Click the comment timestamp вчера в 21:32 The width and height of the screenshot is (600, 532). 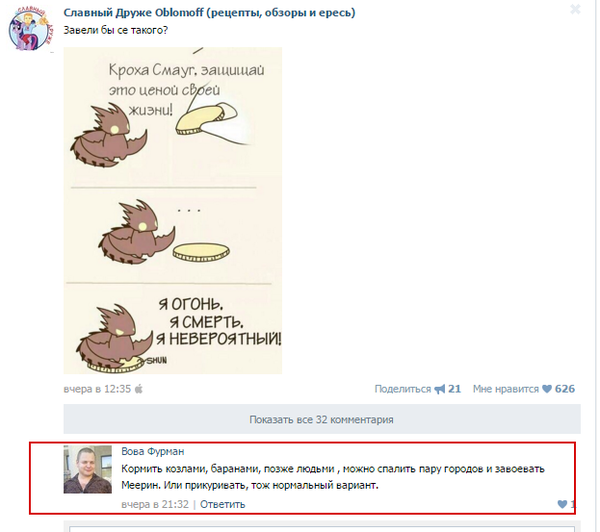click(x=155, y=504)
